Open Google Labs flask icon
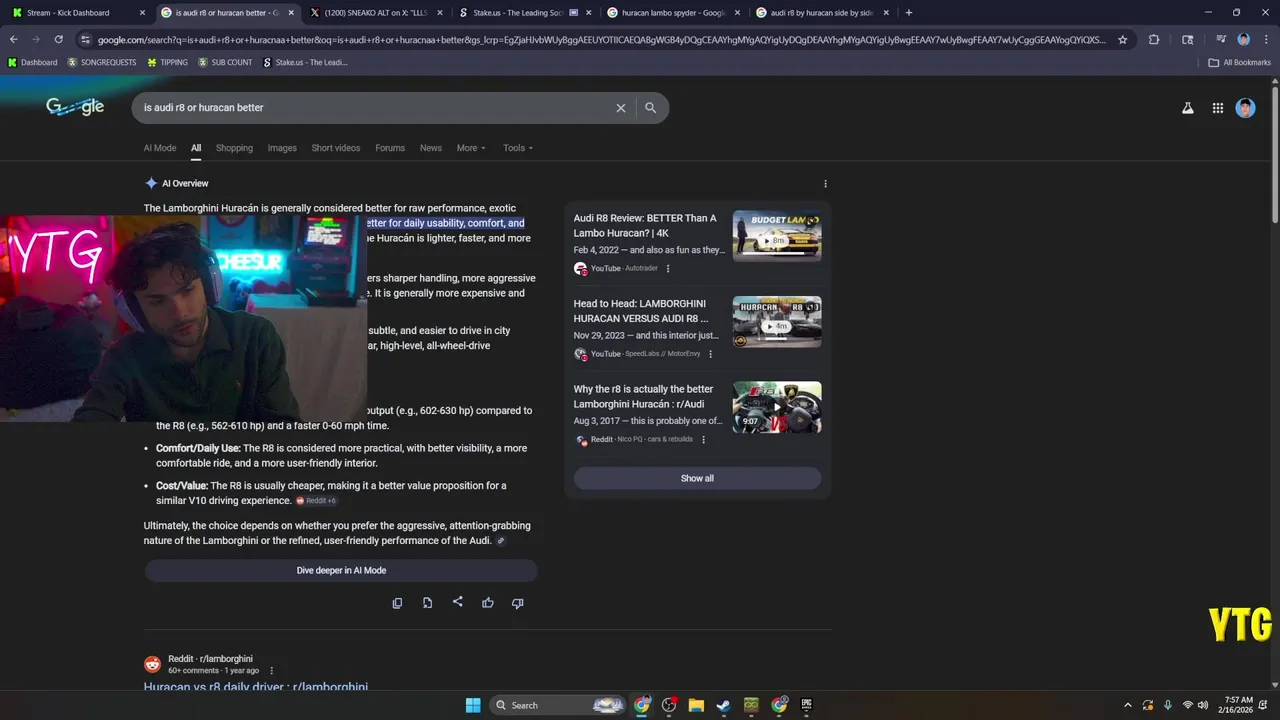The width and height of the screenshot is (1280, 720). coord(1188,108)
